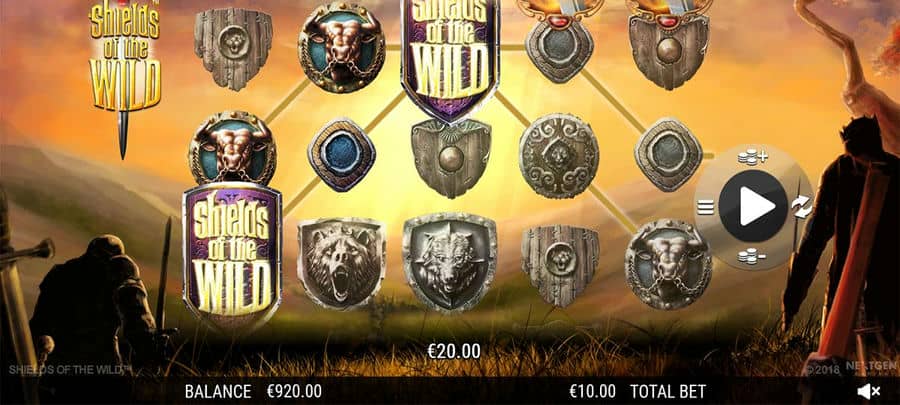Click the €20.00 win amount
Screen dimensions: 900x405
tap(454, 351)
